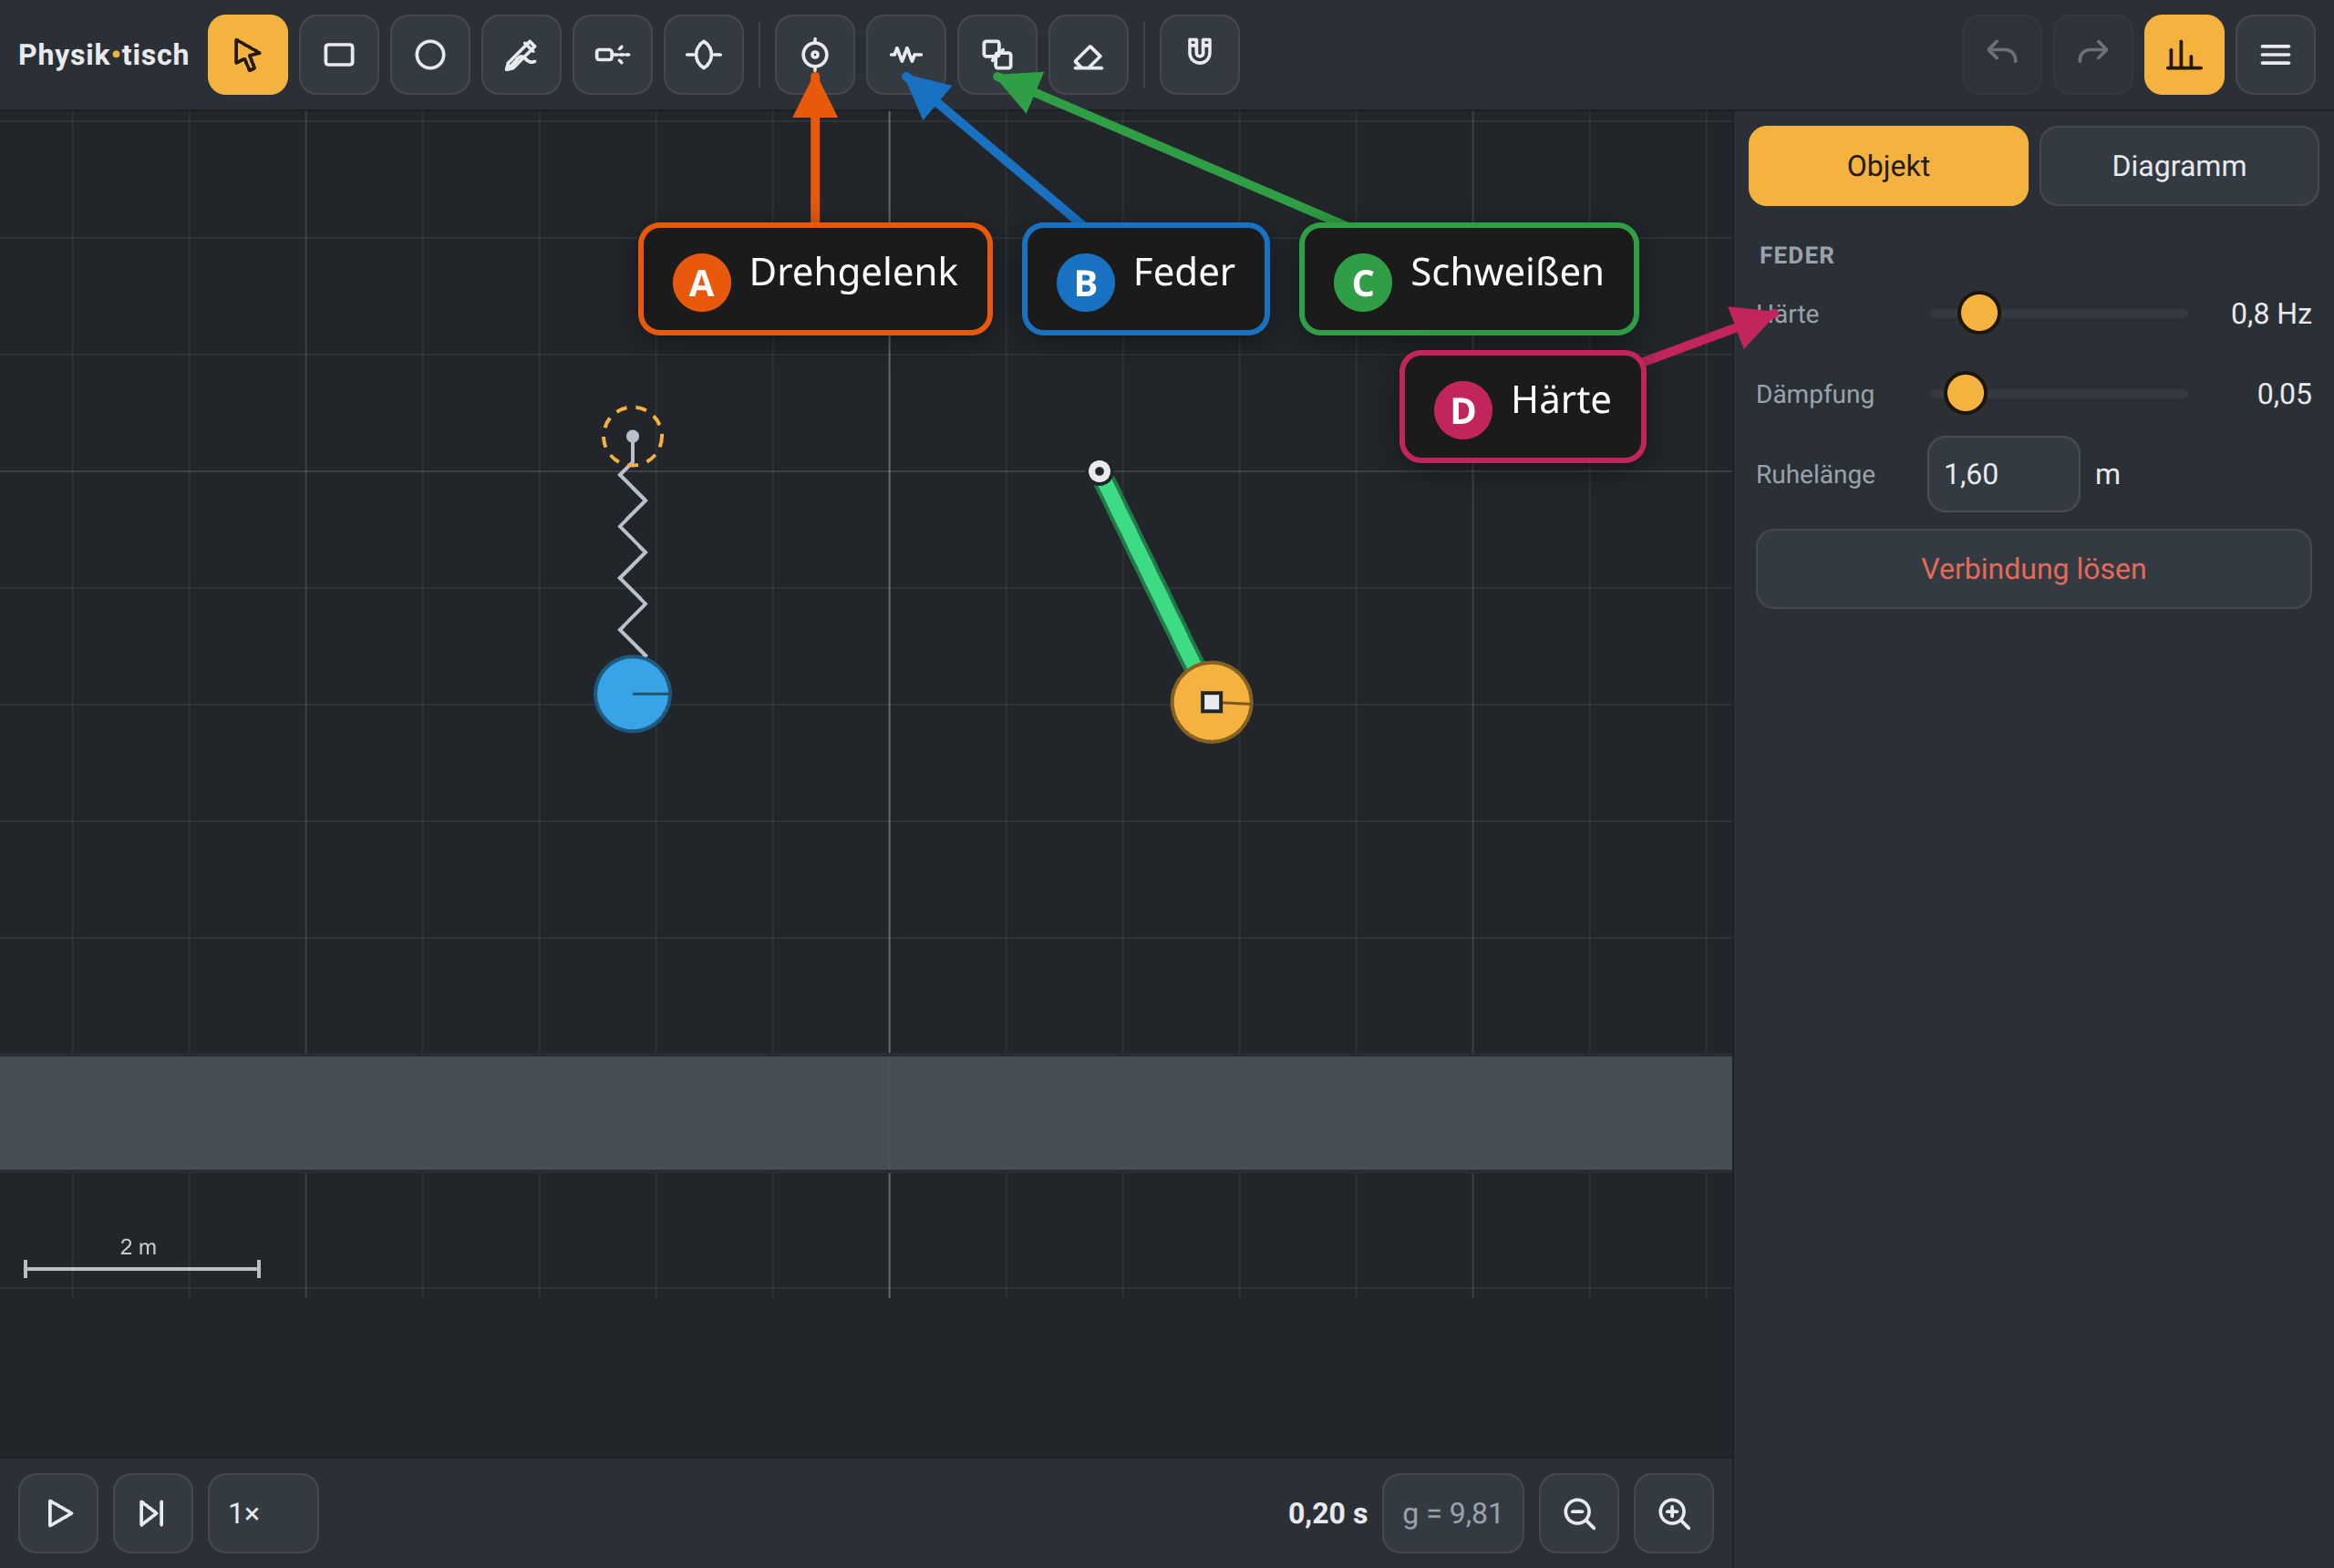Start the simulation playback
The image size is (2334, 1568).
click(x=59, y=1513)
